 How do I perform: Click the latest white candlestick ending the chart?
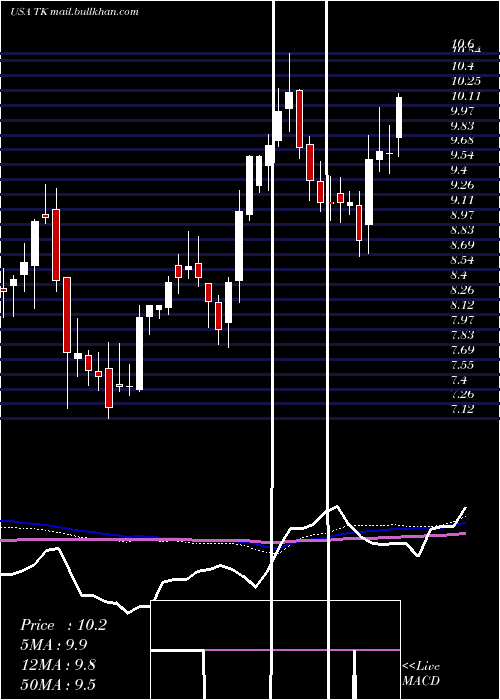click(399, 118)
